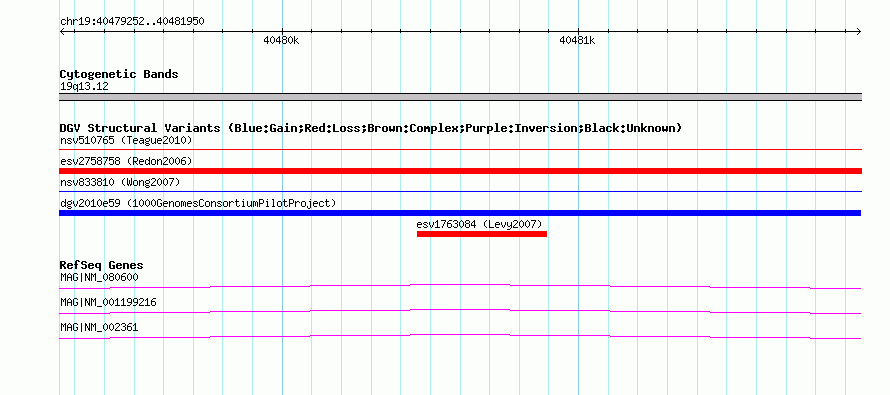890x395 pixels.
Task: Open the MAG|NM_002361 gene label
Action: click(99, 327)
